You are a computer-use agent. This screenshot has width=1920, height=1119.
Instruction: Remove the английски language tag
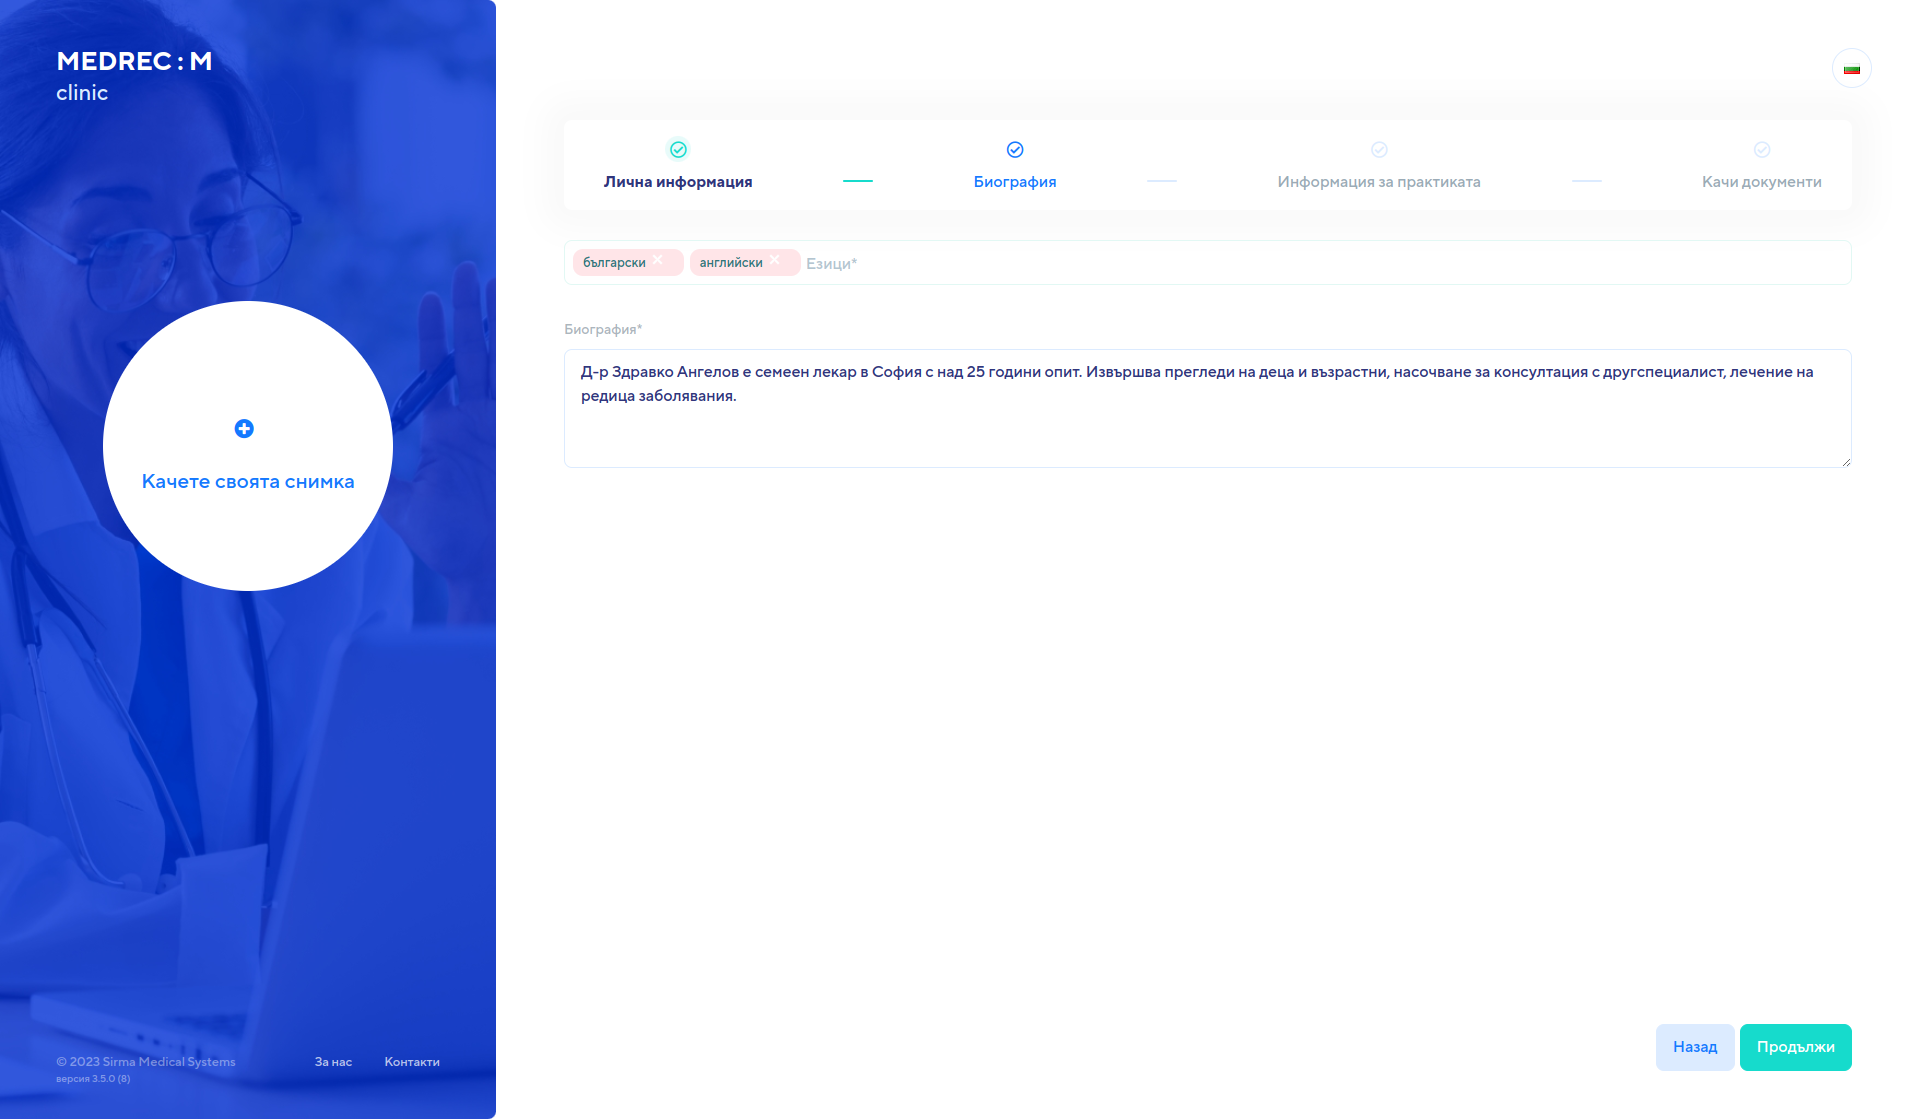(x=775, y=261)
